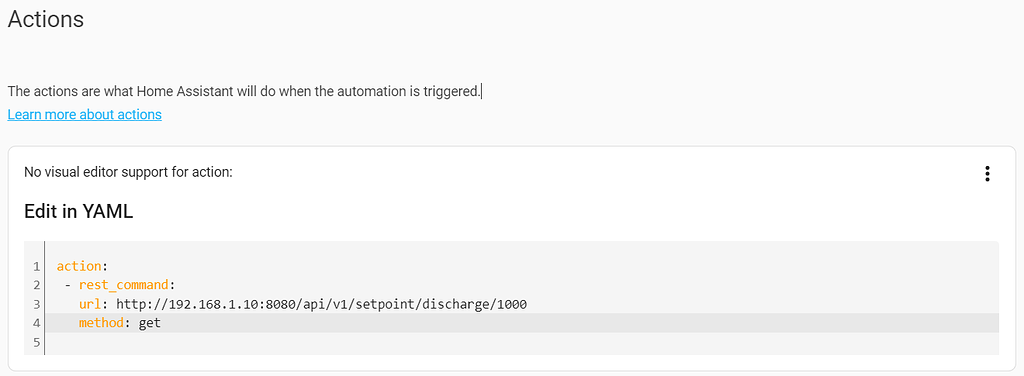Screen dimensions: 1024x376
Task: Click line number 3 in YAML gutter
Action: (x=36, y=304)
